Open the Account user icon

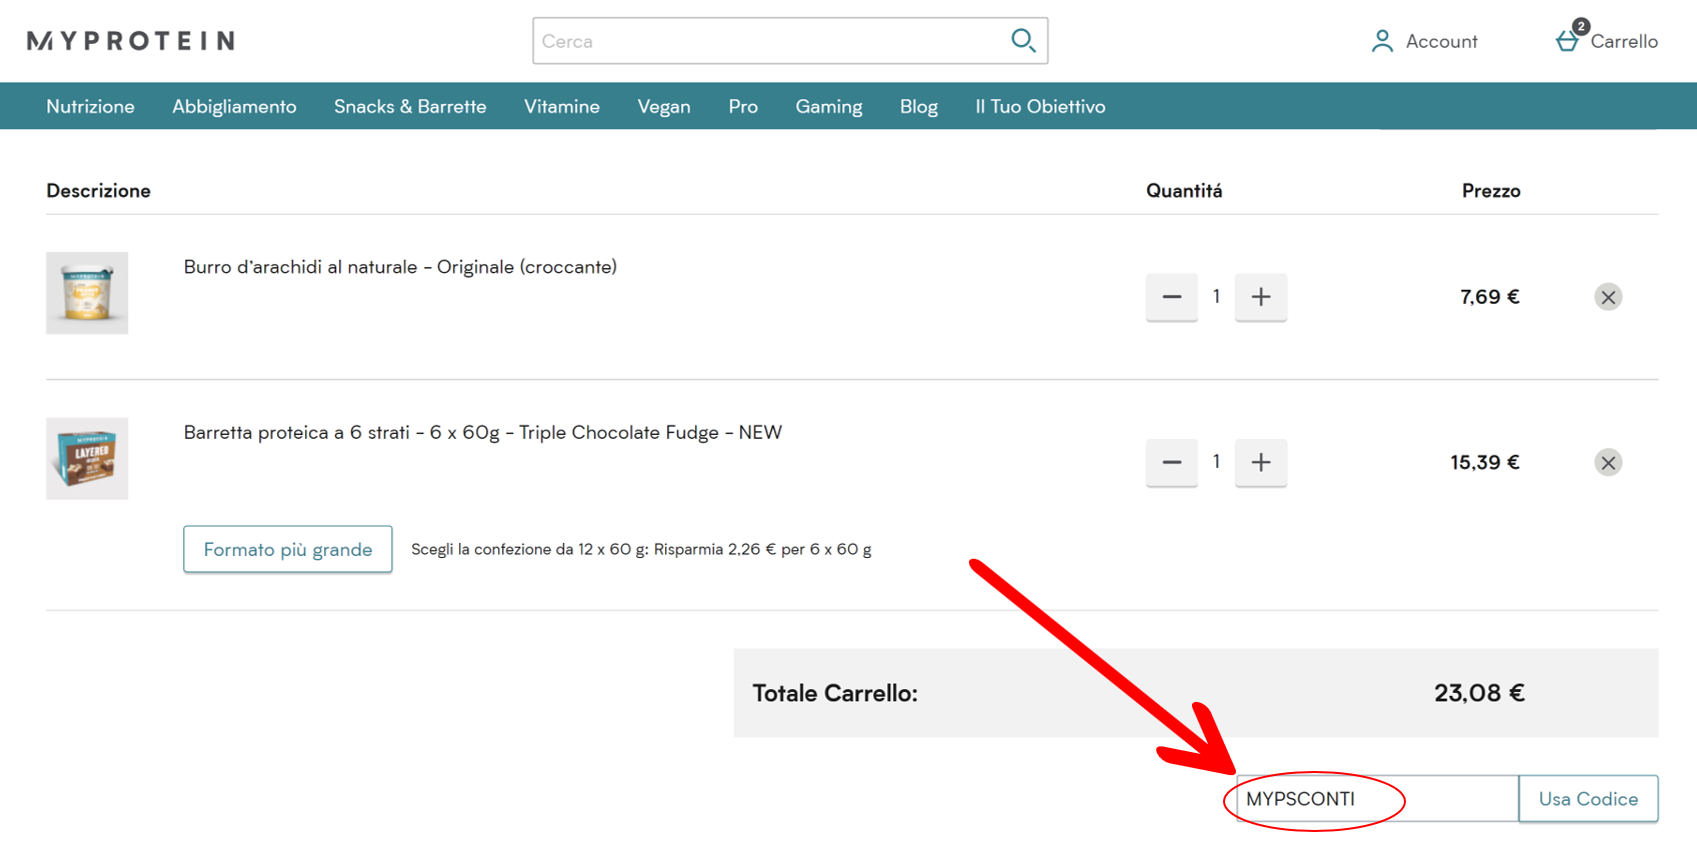[x=1382, y=41]
